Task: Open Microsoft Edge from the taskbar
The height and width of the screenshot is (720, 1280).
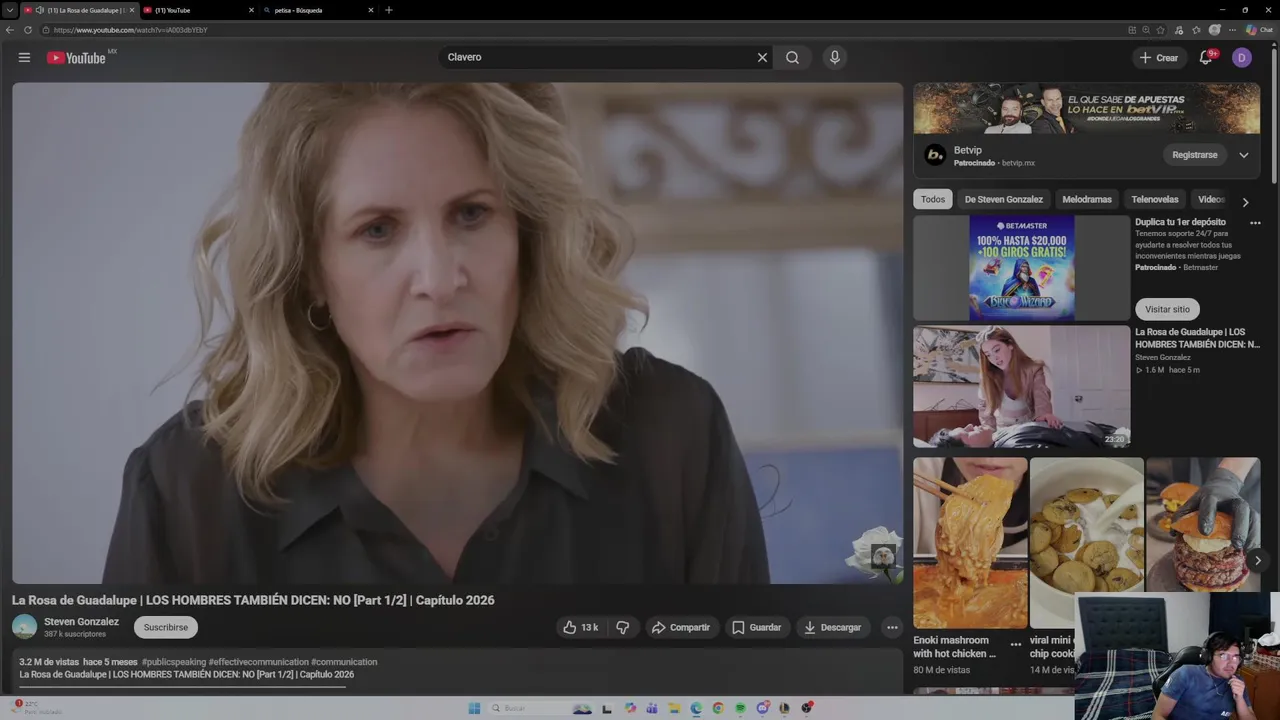Action: (x=696, y=708)
